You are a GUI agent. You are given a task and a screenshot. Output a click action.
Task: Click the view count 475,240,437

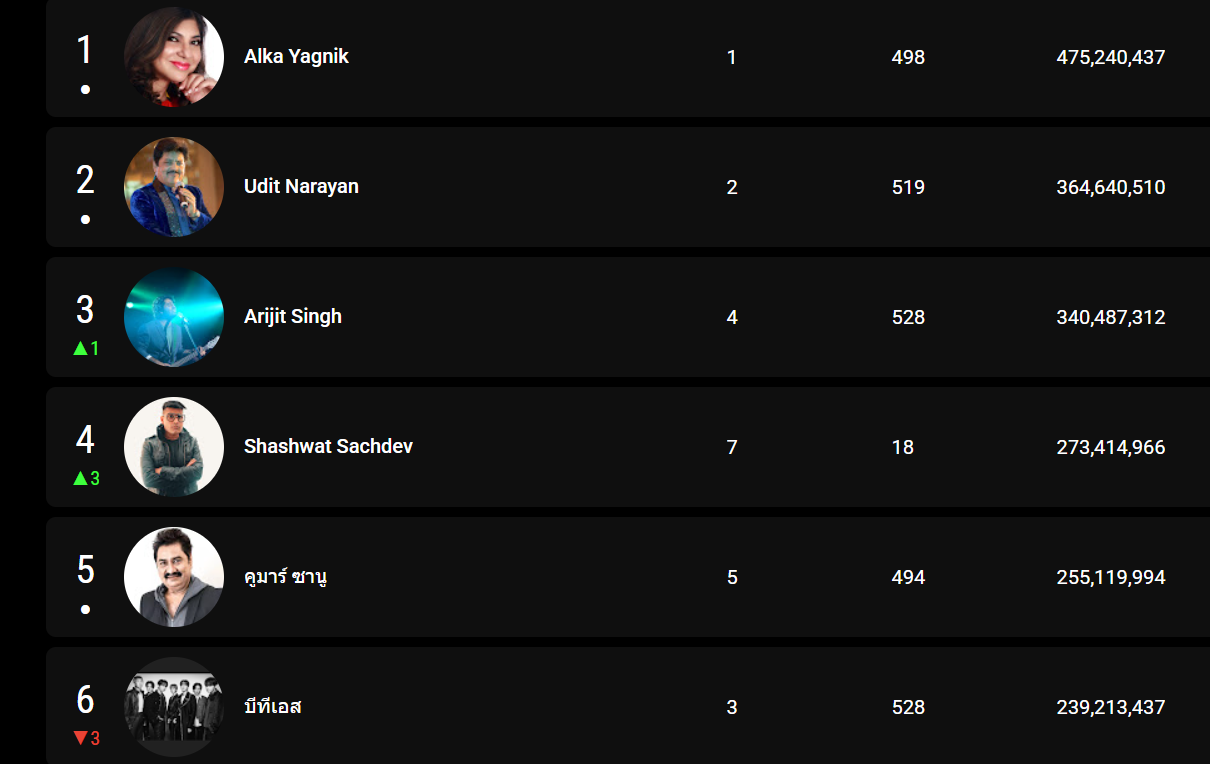(1110, 58)
